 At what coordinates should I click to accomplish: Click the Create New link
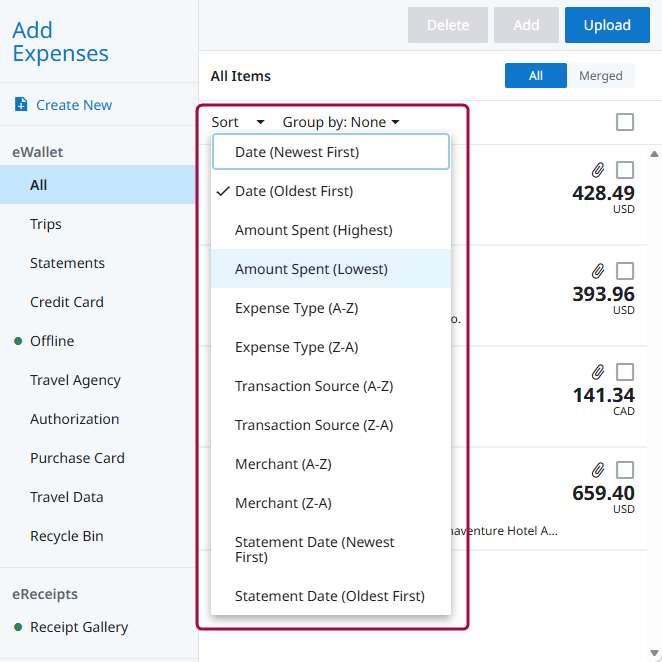(74, 105)
